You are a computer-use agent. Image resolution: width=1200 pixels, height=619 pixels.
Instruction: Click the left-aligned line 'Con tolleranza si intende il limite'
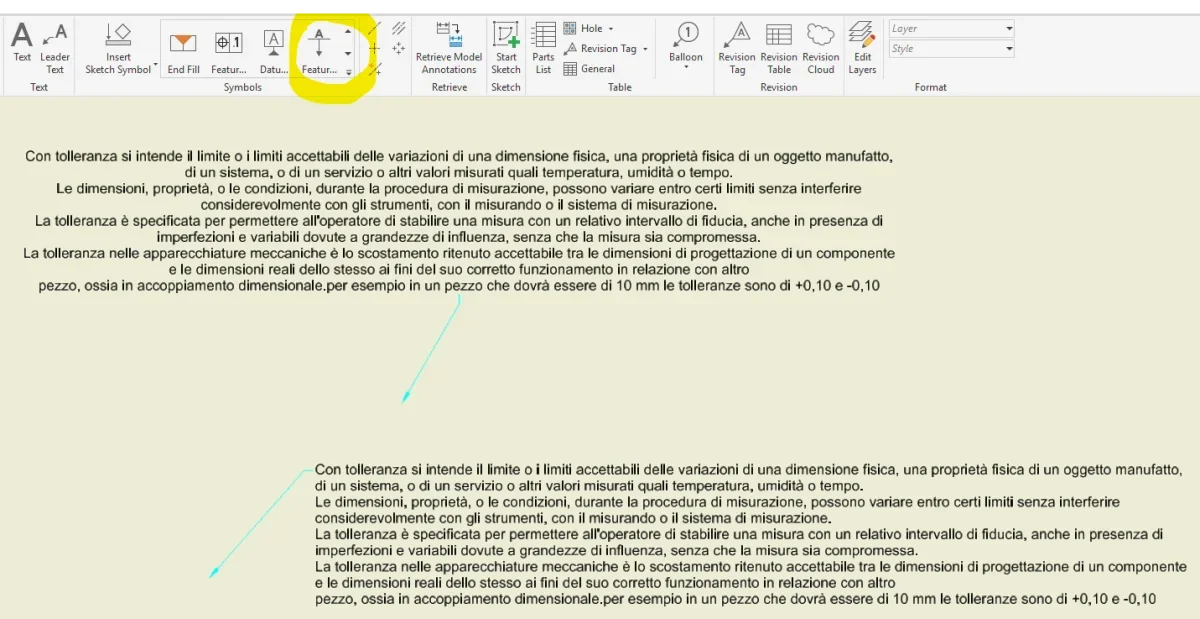pyautogui.click(x=748, y=469)
